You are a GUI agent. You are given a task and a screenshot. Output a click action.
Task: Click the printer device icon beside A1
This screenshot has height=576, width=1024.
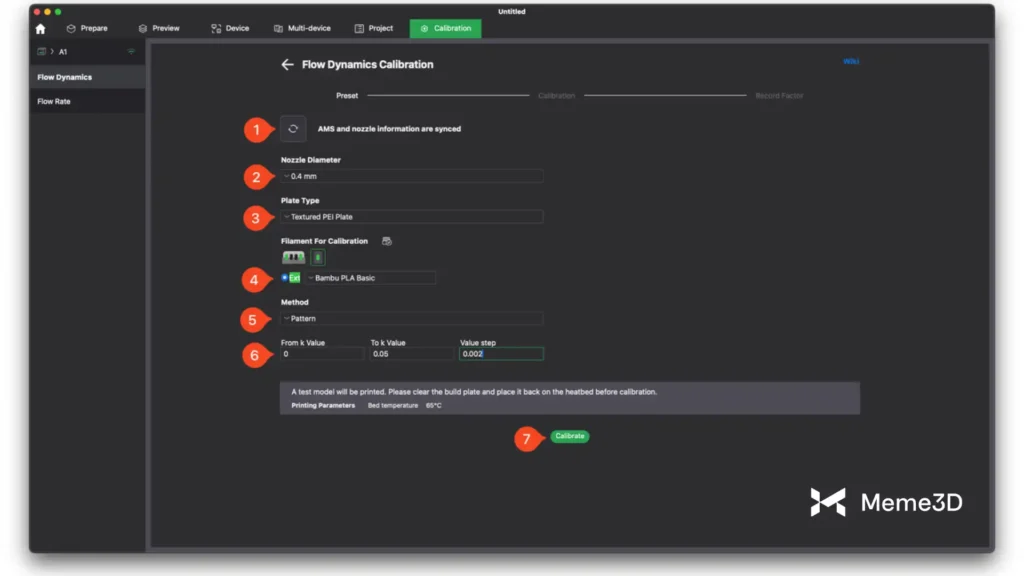pos(42,51)
